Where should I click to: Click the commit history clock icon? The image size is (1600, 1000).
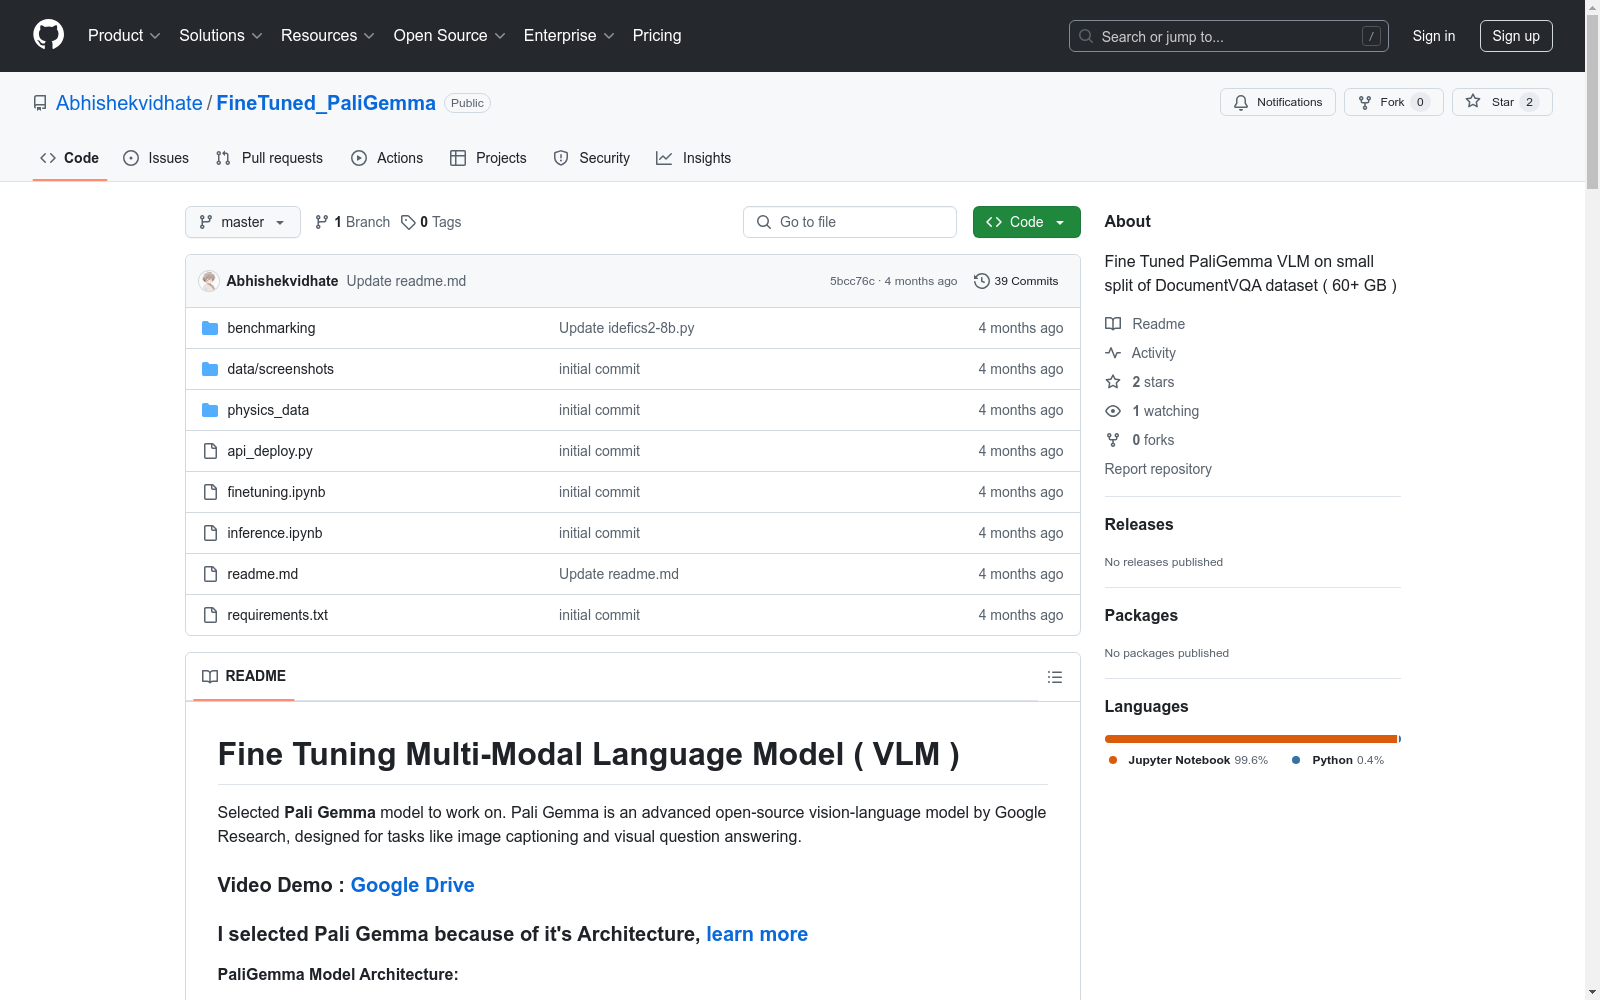point(982,281)
